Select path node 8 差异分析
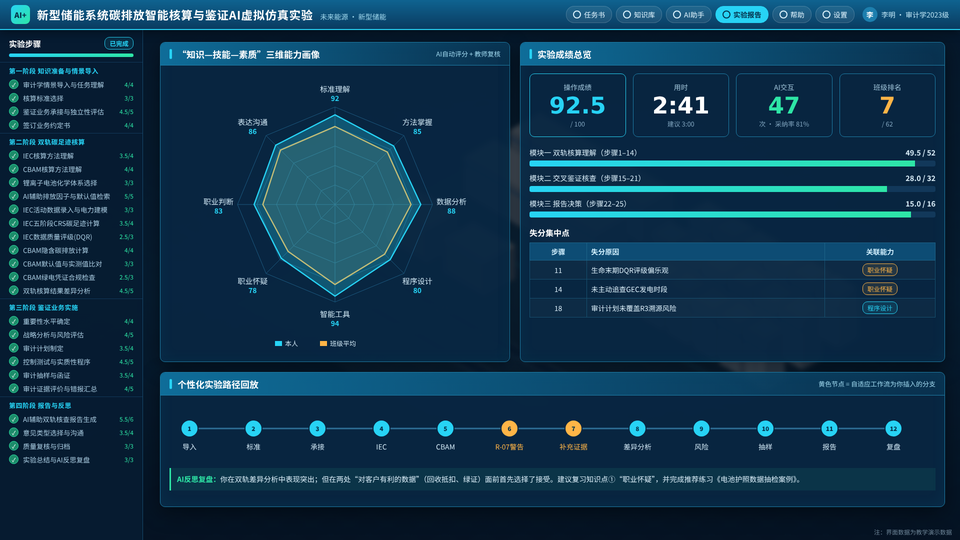The image size is (960, 540). coord(637,429)
